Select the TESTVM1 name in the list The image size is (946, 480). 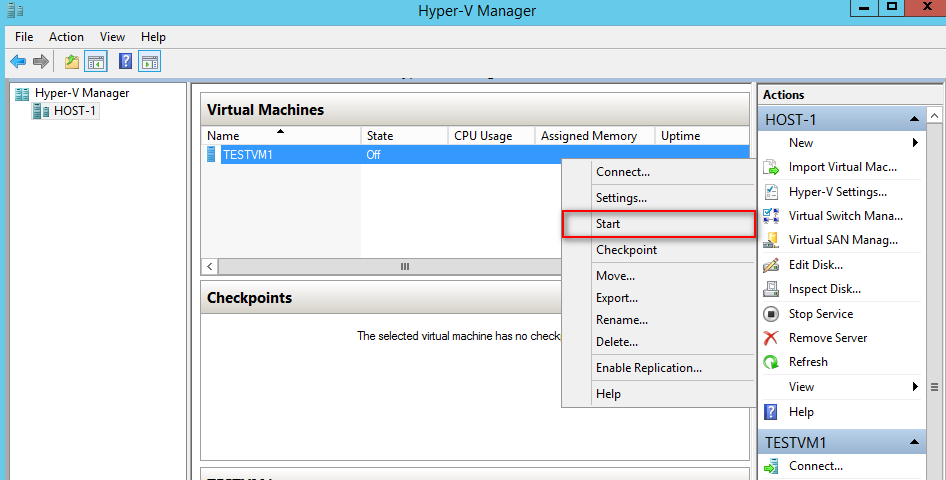click(x=248, y=154)
